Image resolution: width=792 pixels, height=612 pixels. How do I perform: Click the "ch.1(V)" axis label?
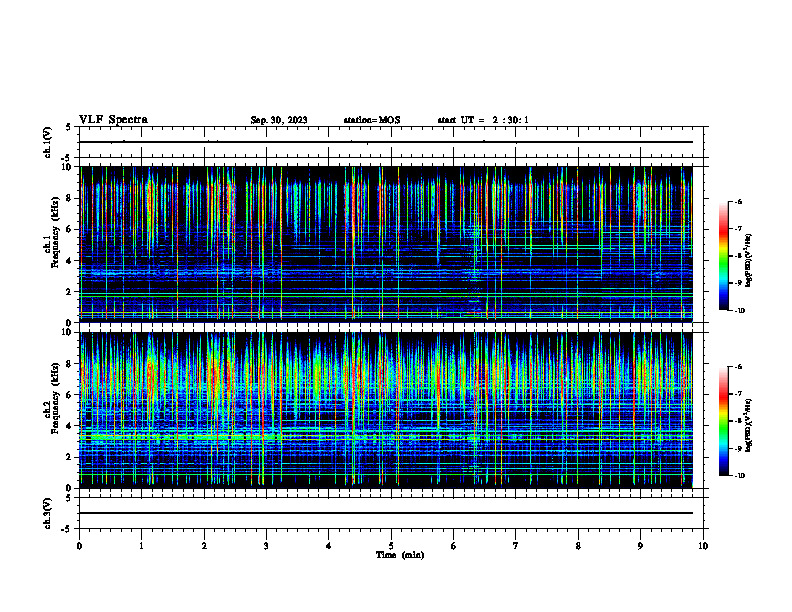pos(47,142)
